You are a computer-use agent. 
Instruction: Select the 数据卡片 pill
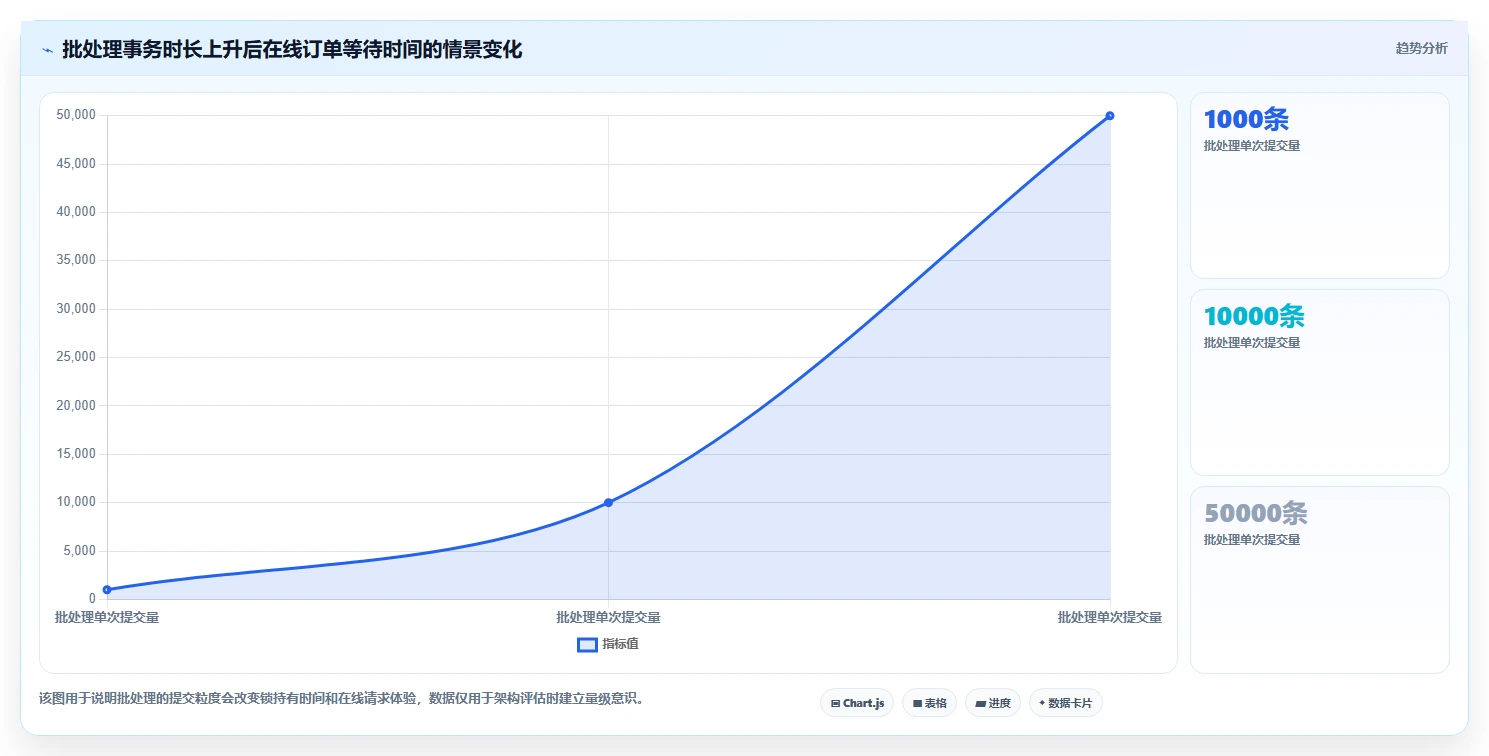1066,703
